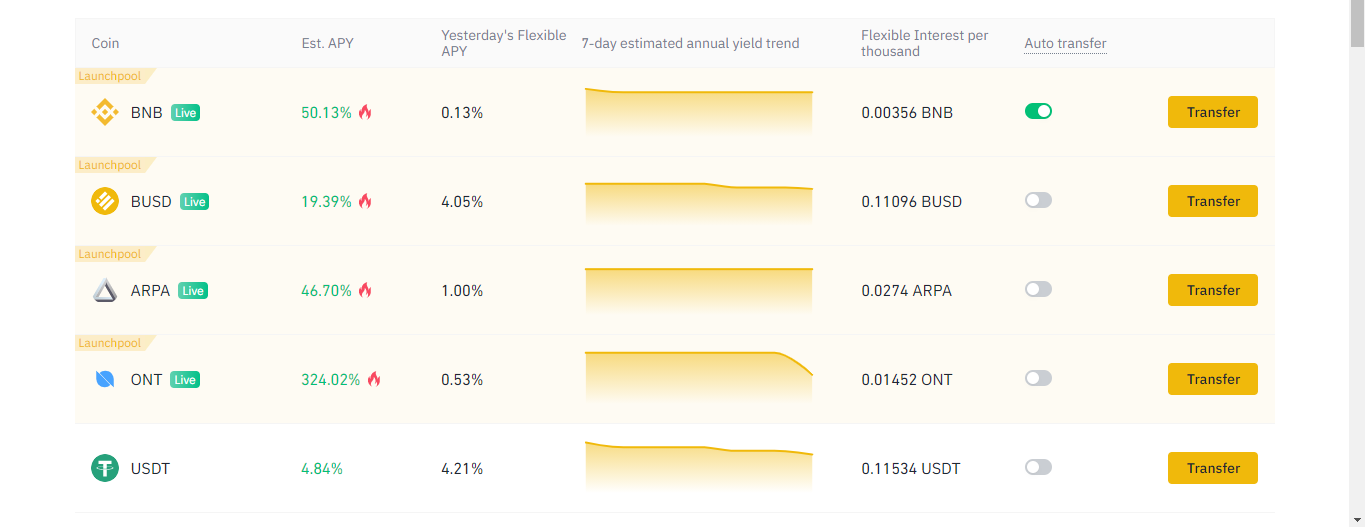Click the USDT Tether logo icon
This screenshot has height=527, width=1365.
coord(105,468)
